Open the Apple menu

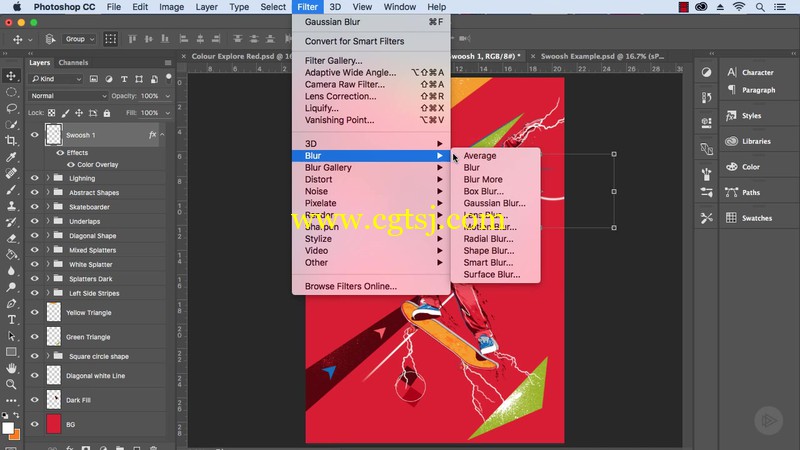click(17, 7)
